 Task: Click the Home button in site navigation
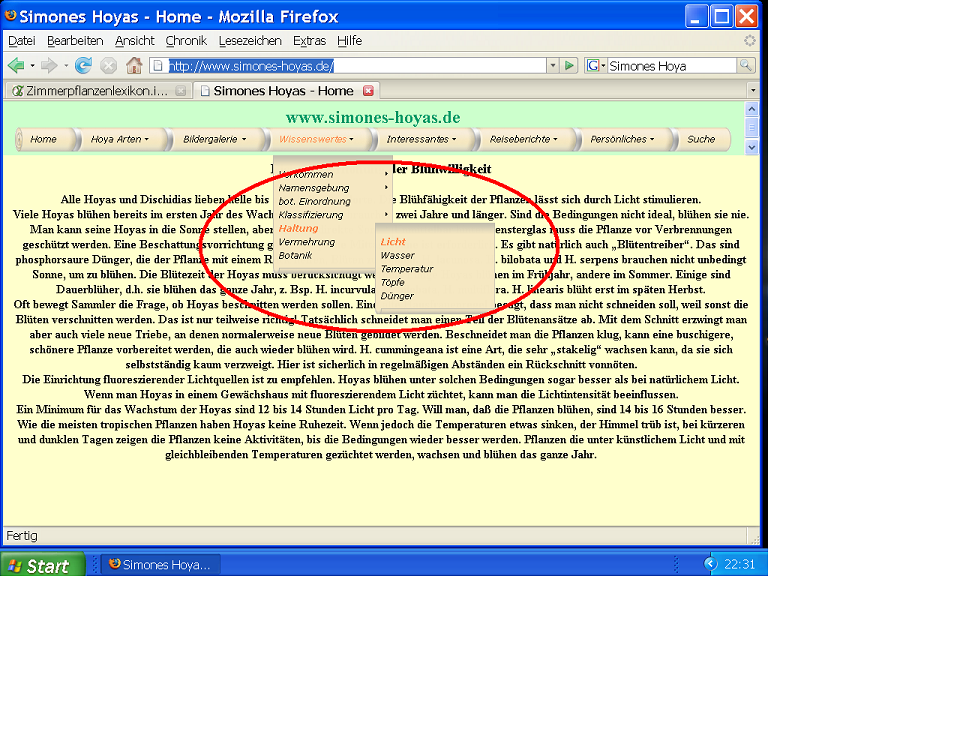[43, 139]
